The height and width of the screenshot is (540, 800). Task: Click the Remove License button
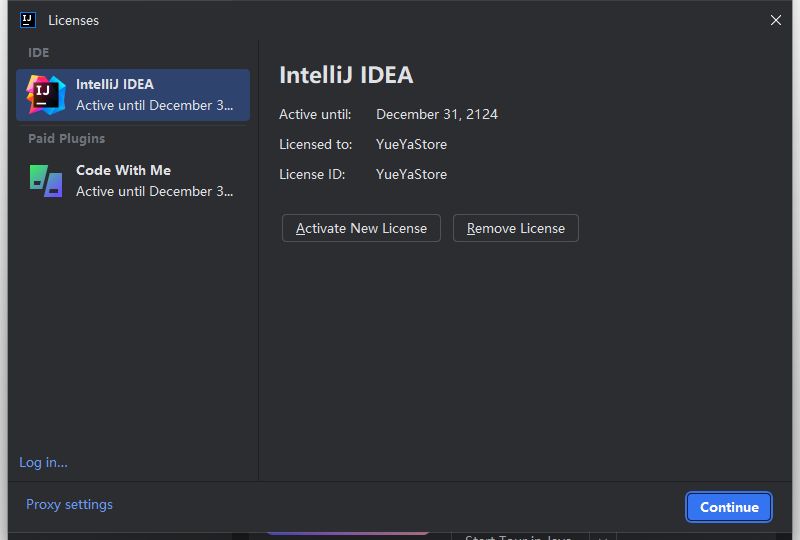[x=516, y=228]
